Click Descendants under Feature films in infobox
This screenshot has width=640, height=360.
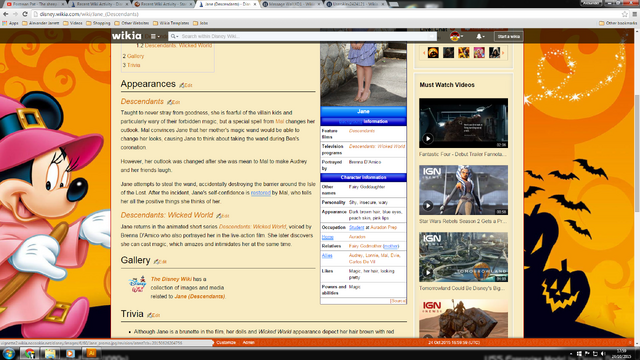(x=362, y=131)
